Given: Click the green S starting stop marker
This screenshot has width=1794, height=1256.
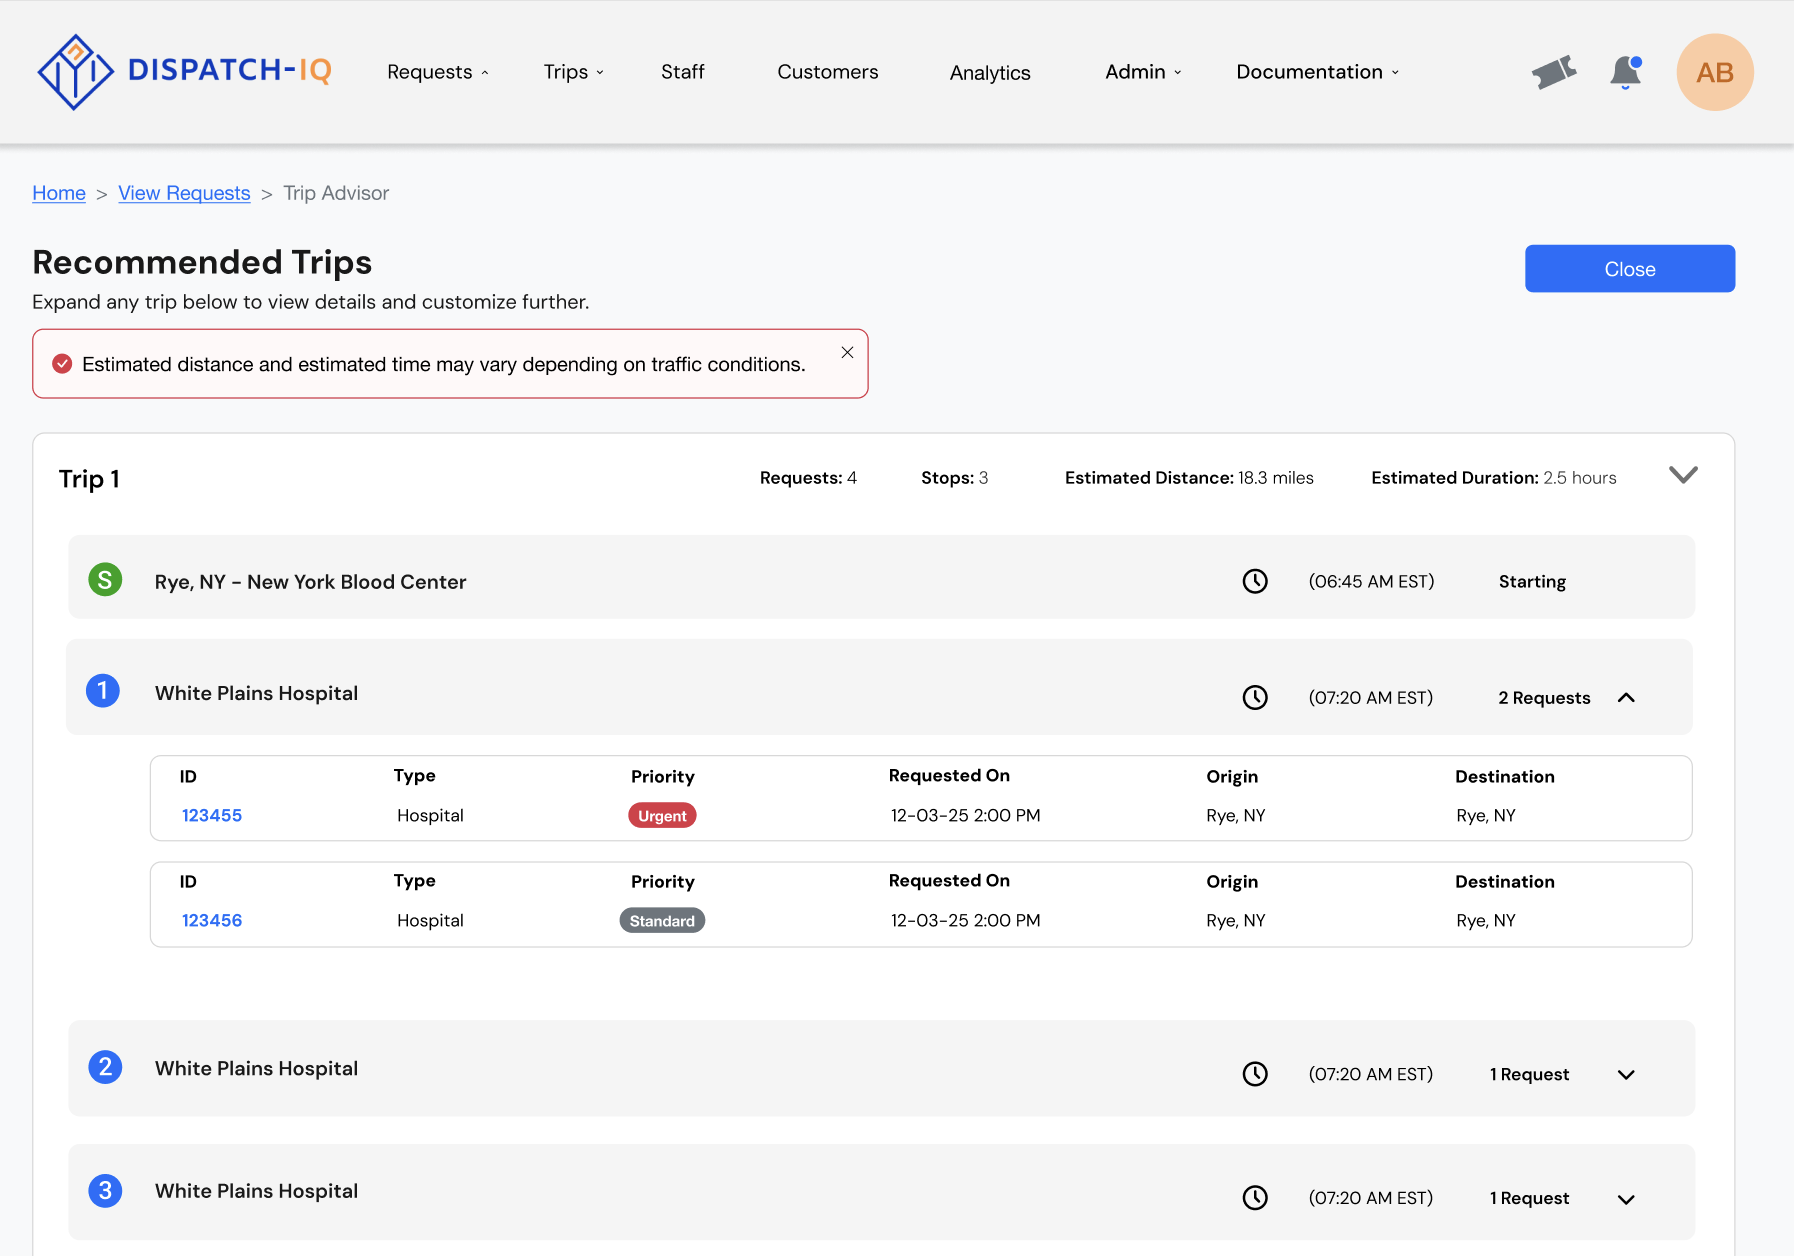Looking at the screenshot, I should point(105,580).
